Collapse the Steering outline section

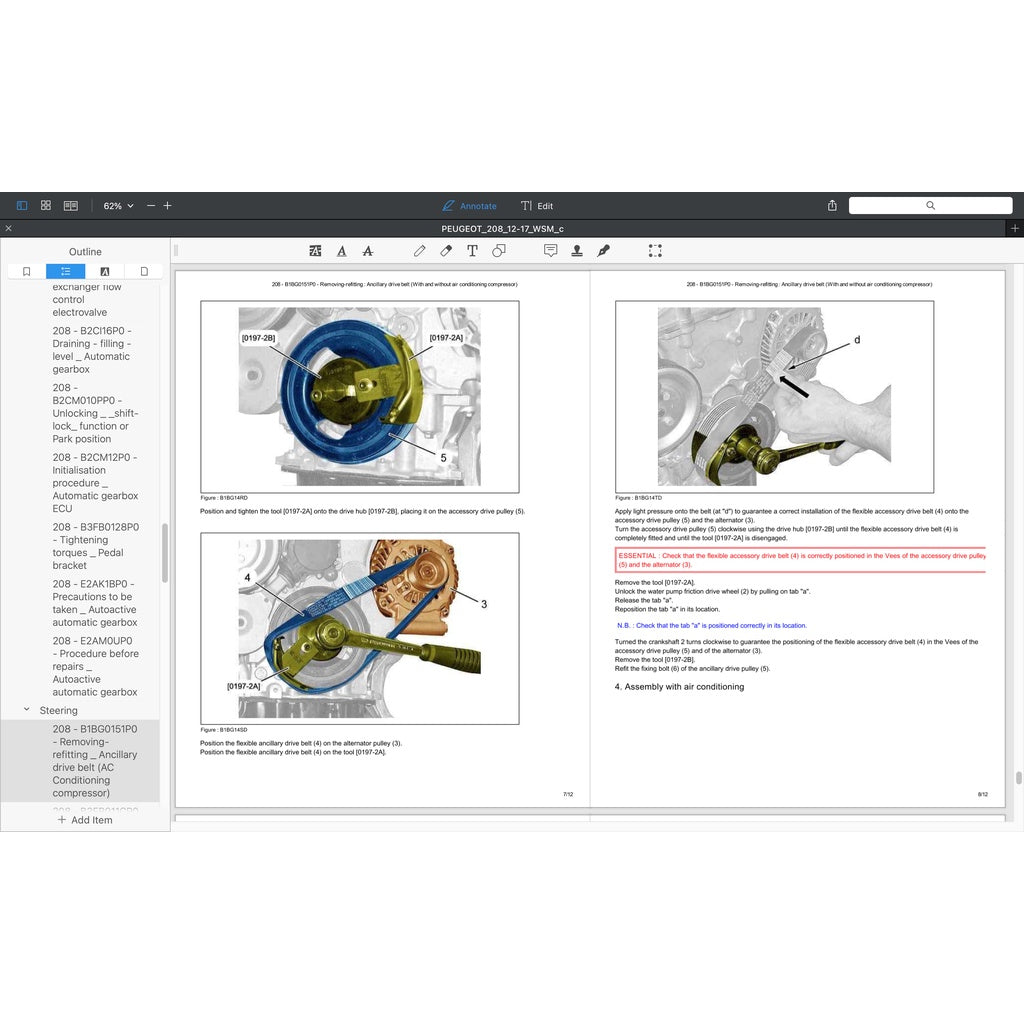26,710
